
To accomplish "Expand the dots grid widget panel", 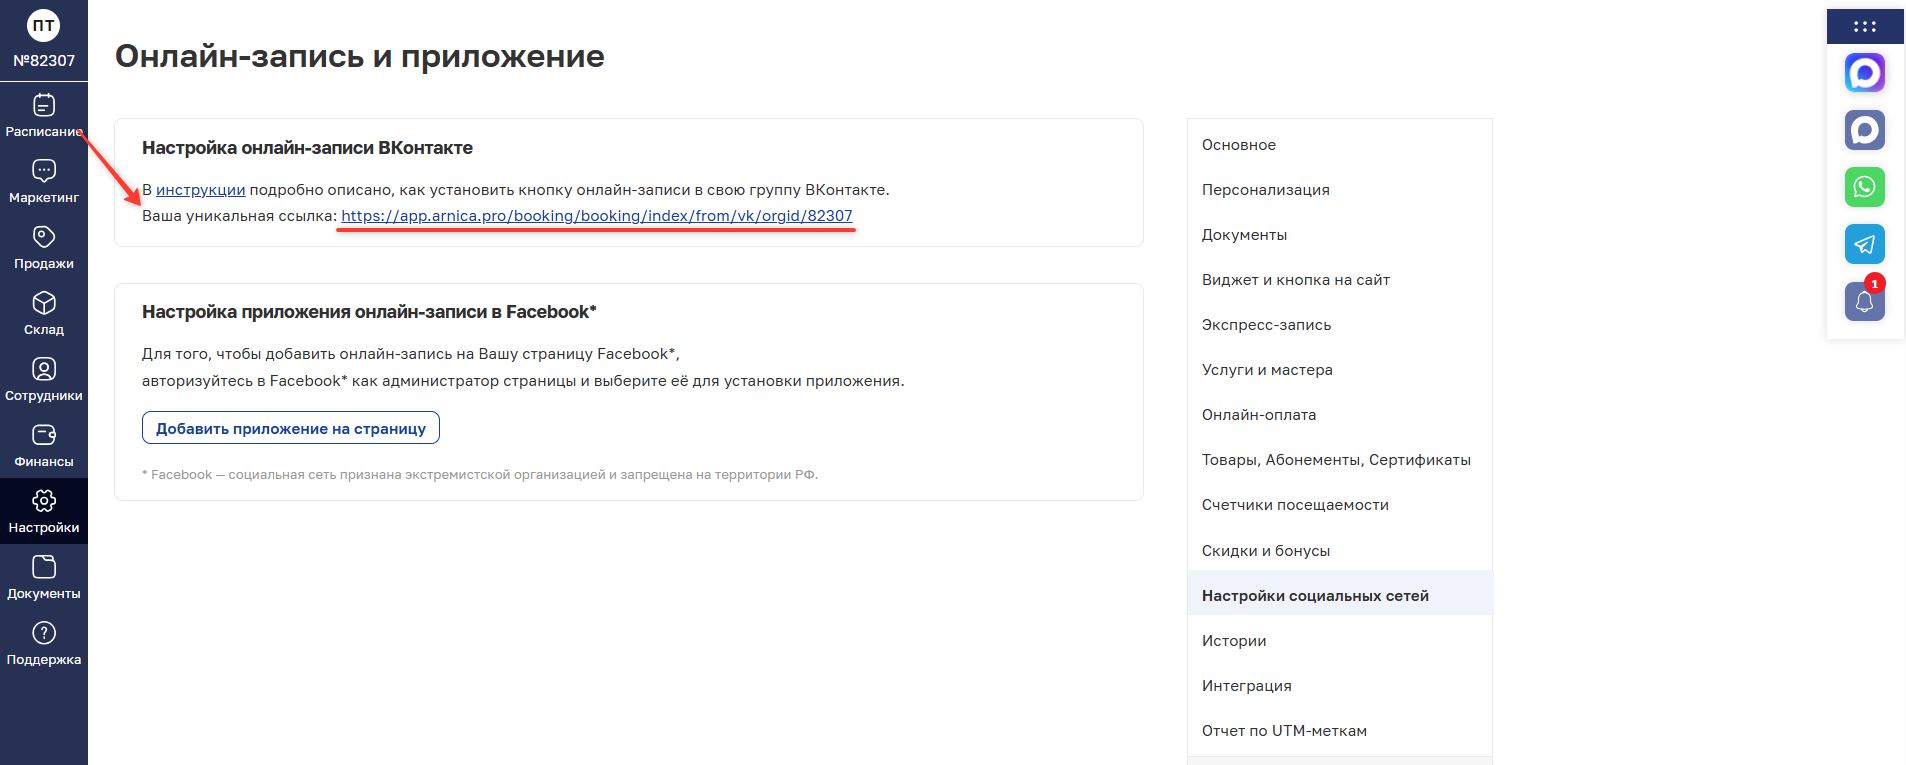I will coord(1864,27).
